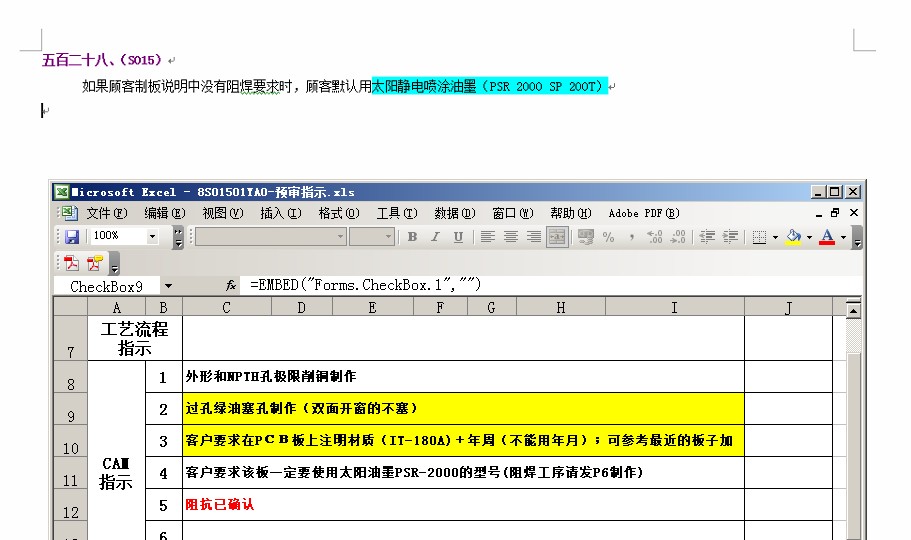Open the 文件(F) menu

(x=107, y=213)
